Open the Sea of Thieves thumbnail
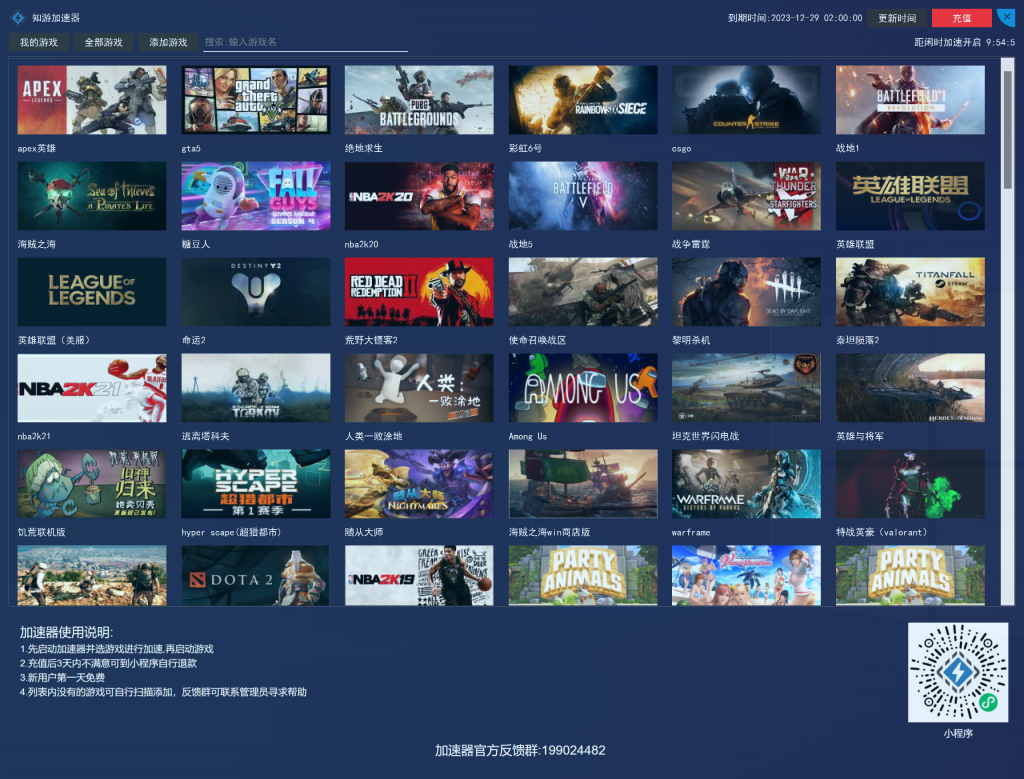This screenshot has width=1024, height=779. click(x=91, y=196)
